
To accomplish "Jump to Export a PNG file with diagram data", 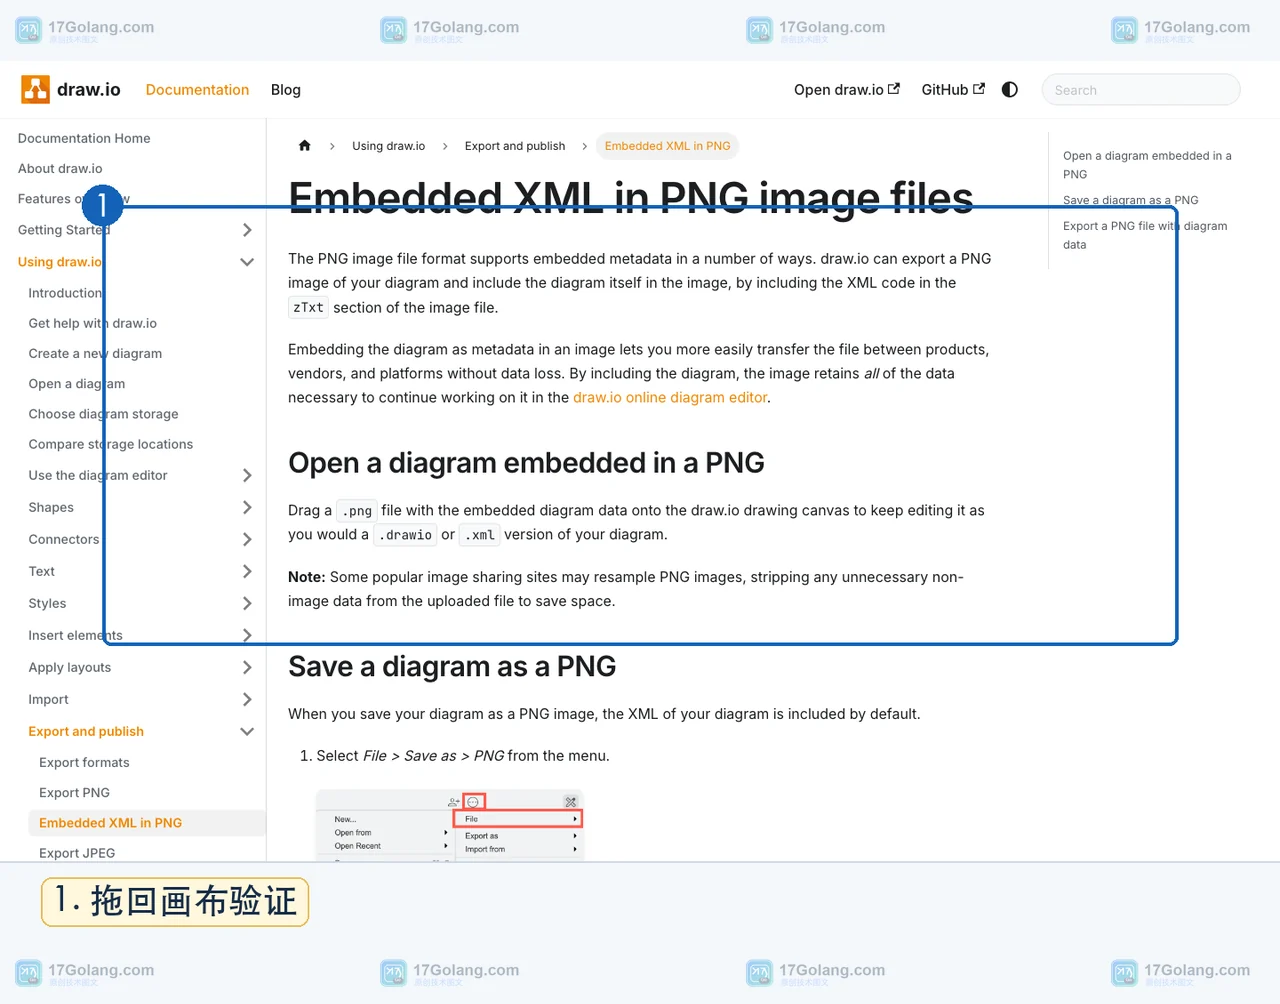I will [x=1145, y=235].
